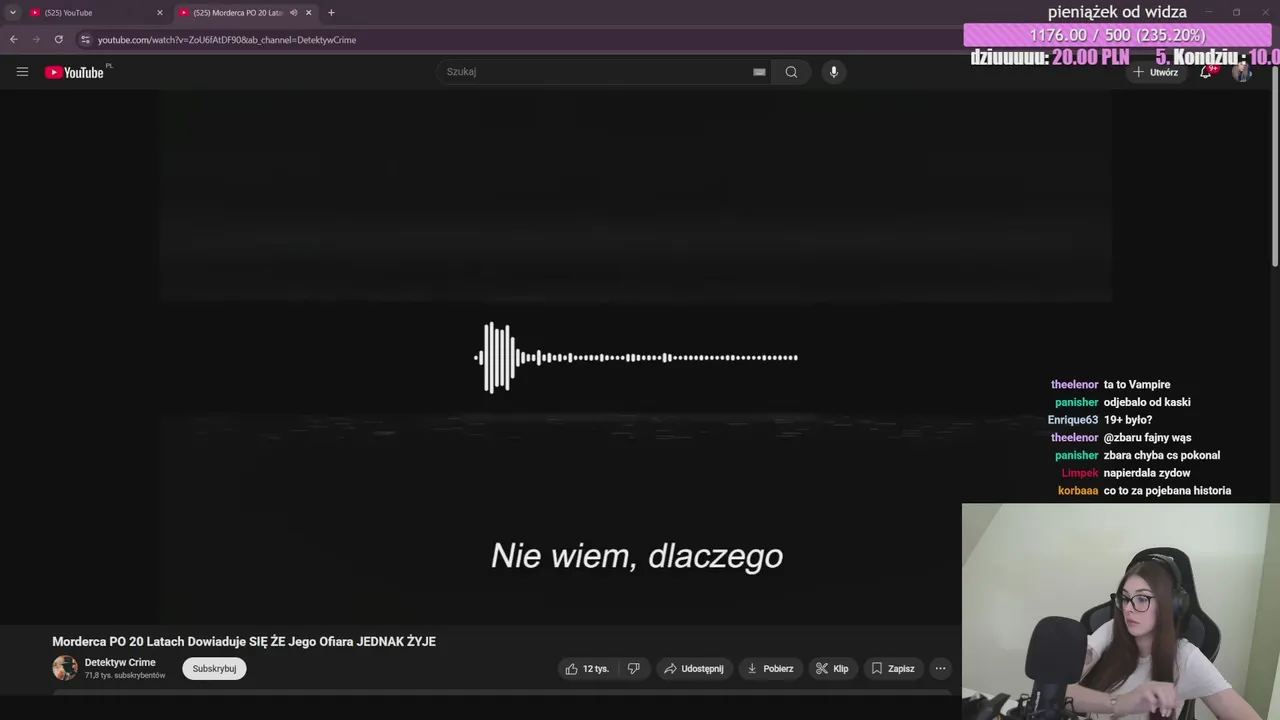Close the Morderca PO 20 Latach tab
1280x720 pixels.
tap(308, 13)
